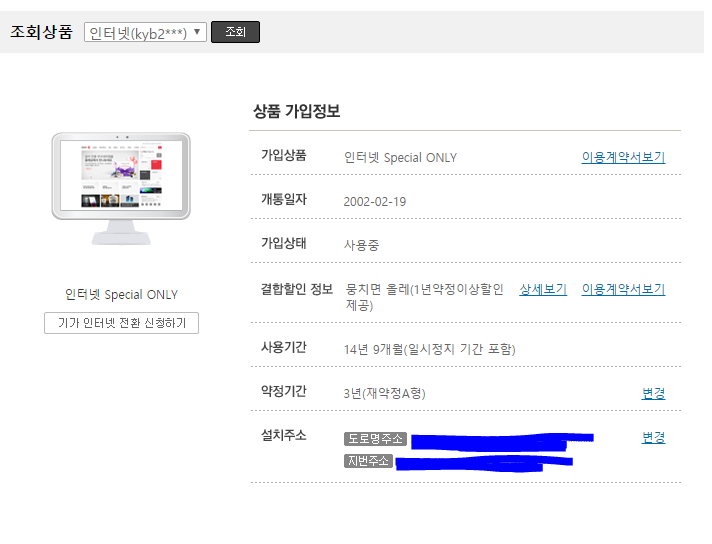Open the 조회상품 product dropdown

tap(145, 32)
